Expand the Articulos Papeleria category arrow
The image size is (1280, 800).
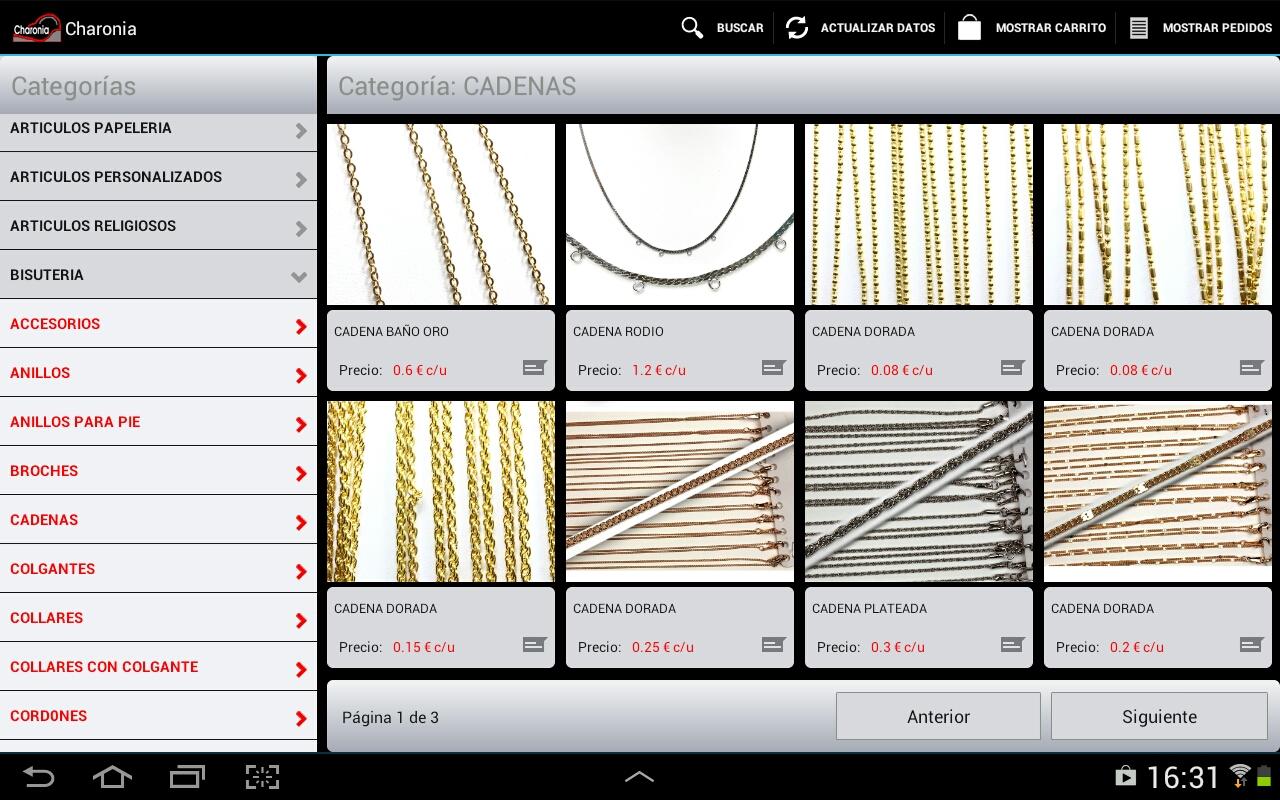(301, 130)
